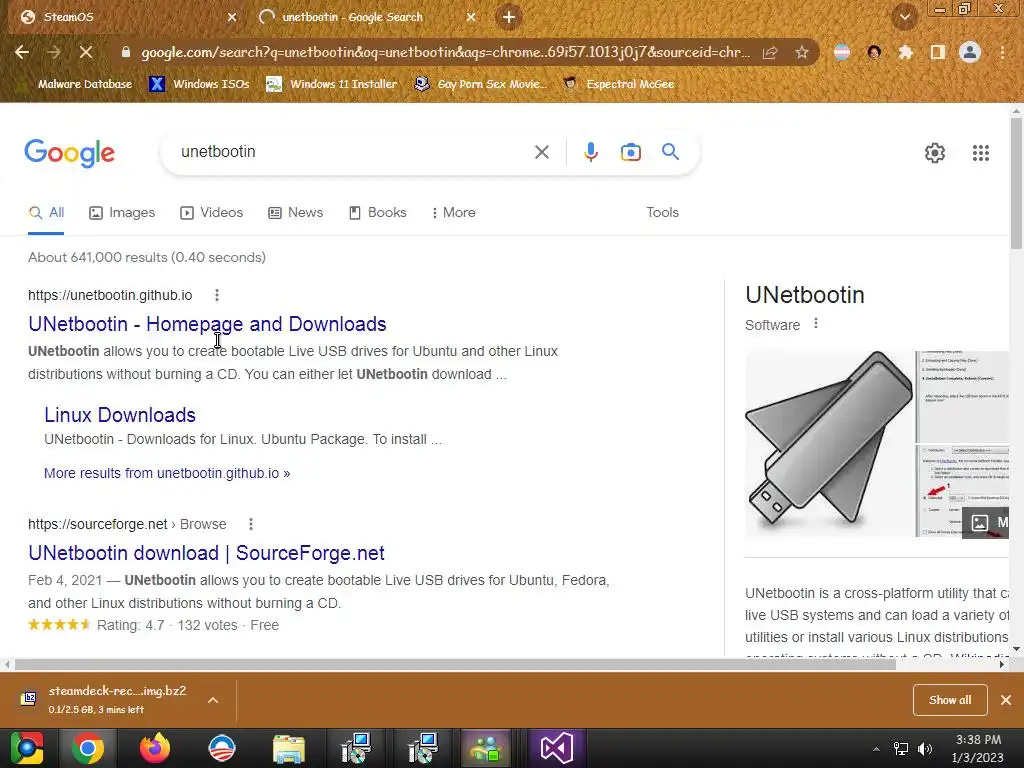The height and width of the screenshot is (768, 1024).
Task: Share this page via the share icon
Action: [770, 52]
